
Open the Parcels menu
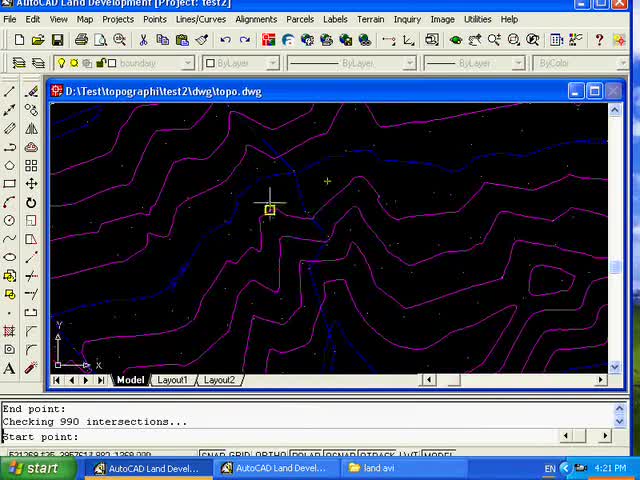tap(300, 19)
